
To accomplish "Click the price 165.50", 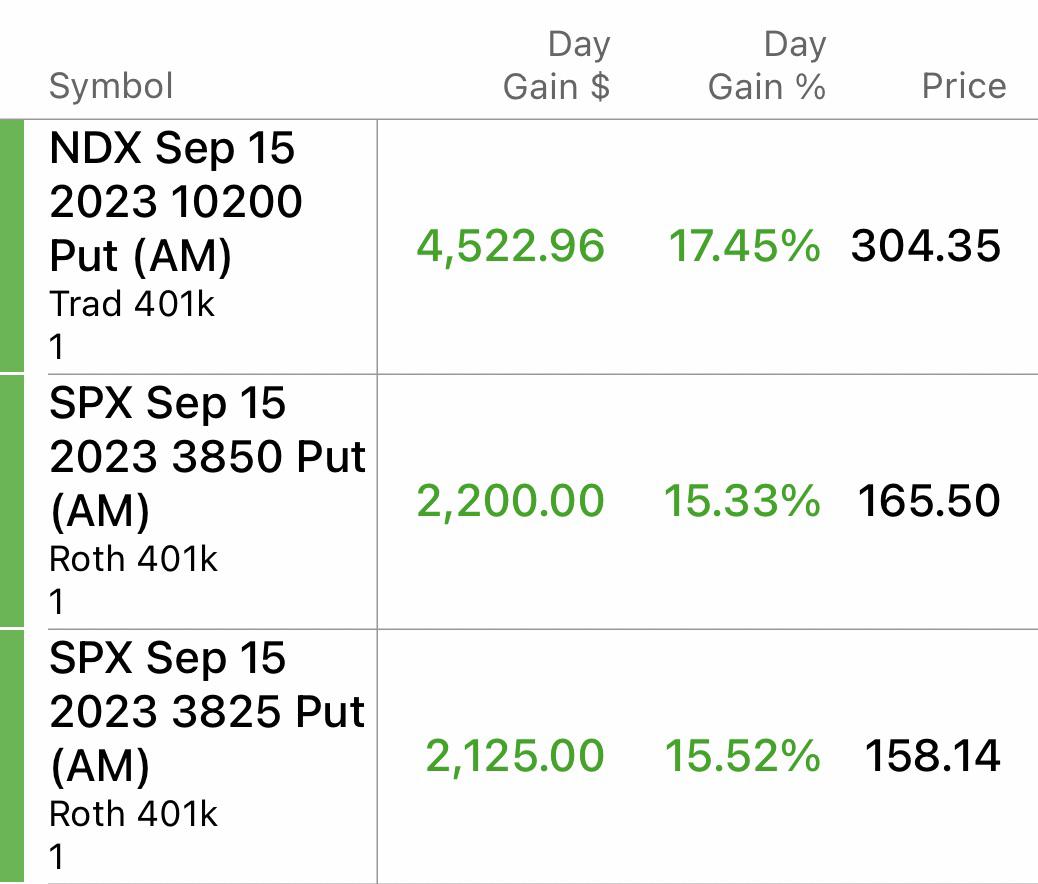I will point(929,501).
